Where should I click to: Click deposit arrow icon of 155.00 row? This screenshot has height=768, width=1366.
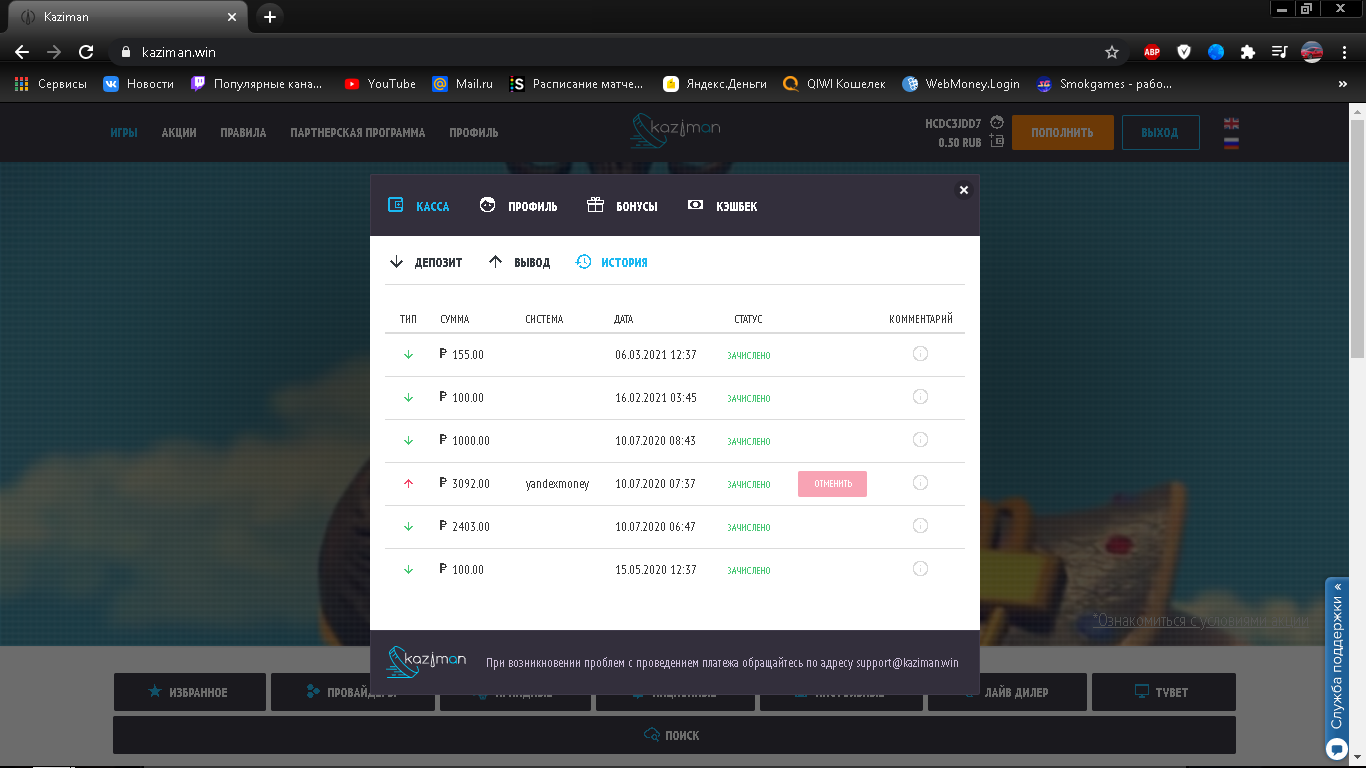[x=408, y=355]
